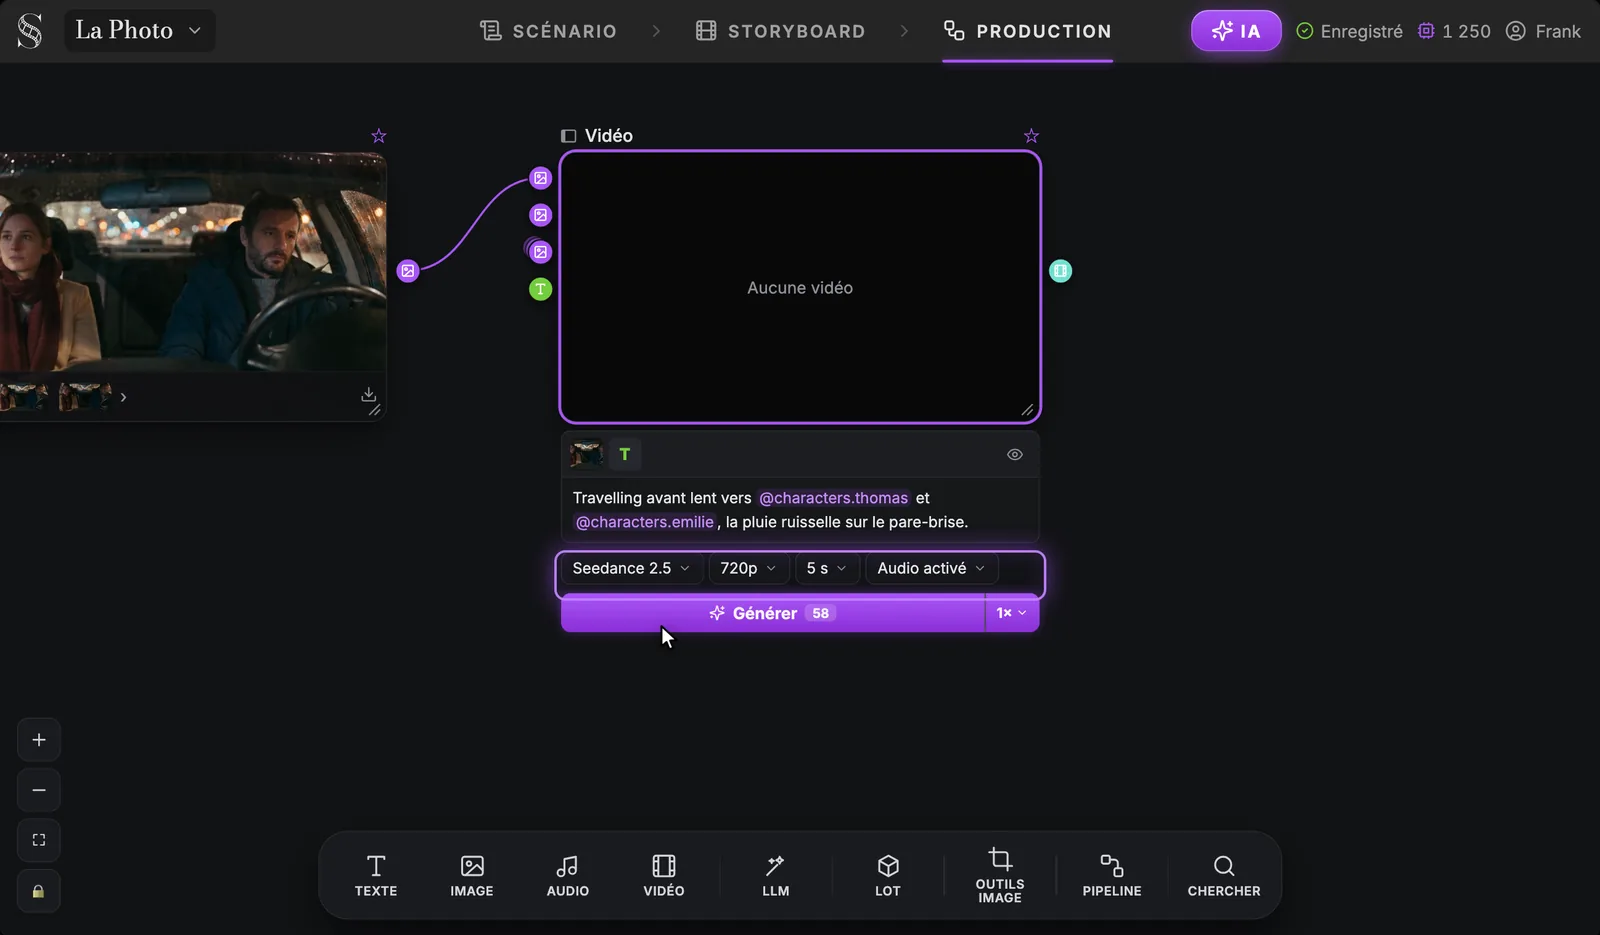1600x935 pixels.
Task: Open Outils Image in the toolbar
Action: 1000,876
